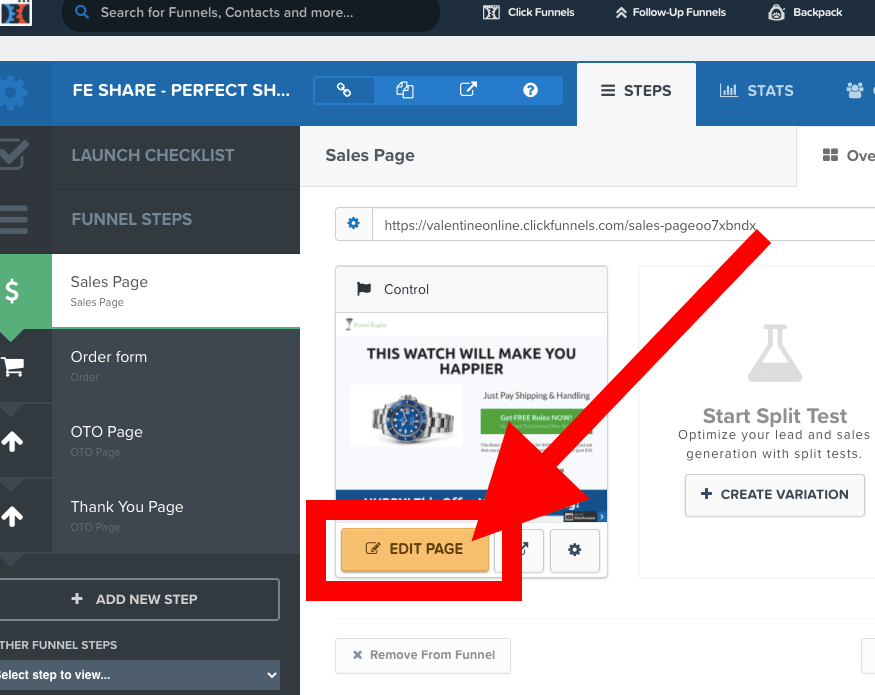
Task: Click the EDIT PAGE button
Action: coord(415,549)
